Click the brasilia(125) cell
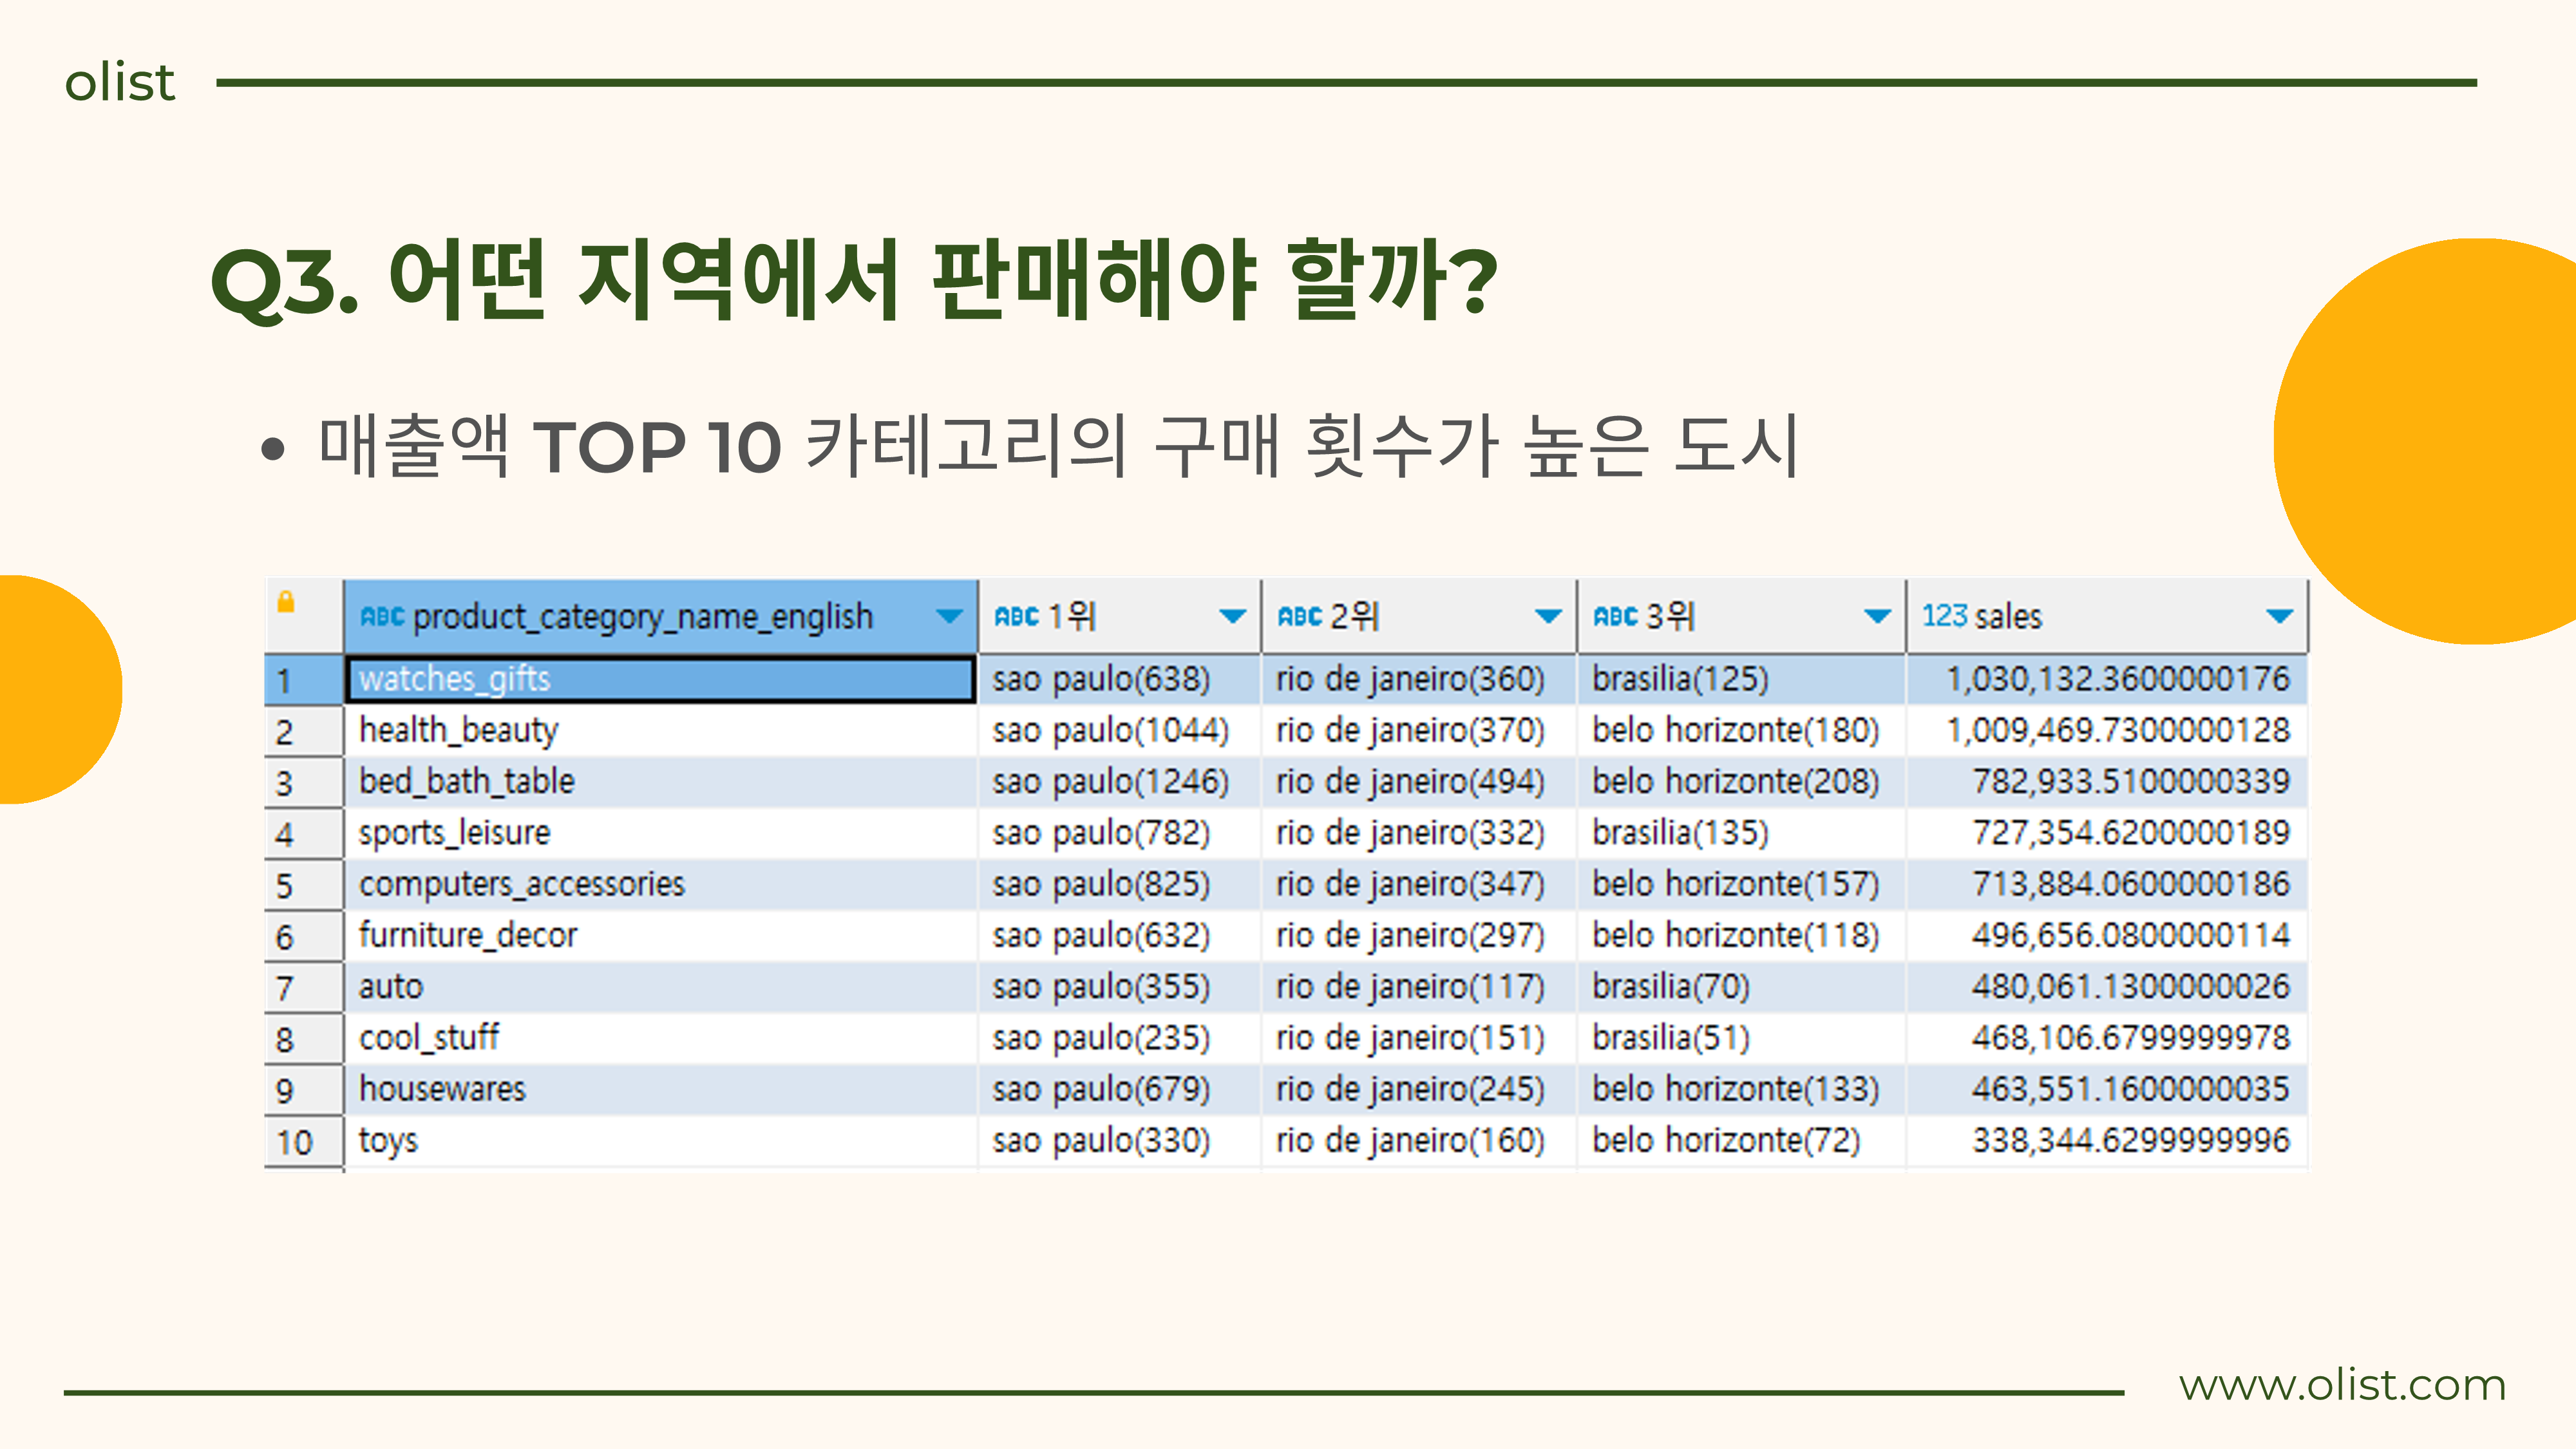 [x=1741, y=679]
